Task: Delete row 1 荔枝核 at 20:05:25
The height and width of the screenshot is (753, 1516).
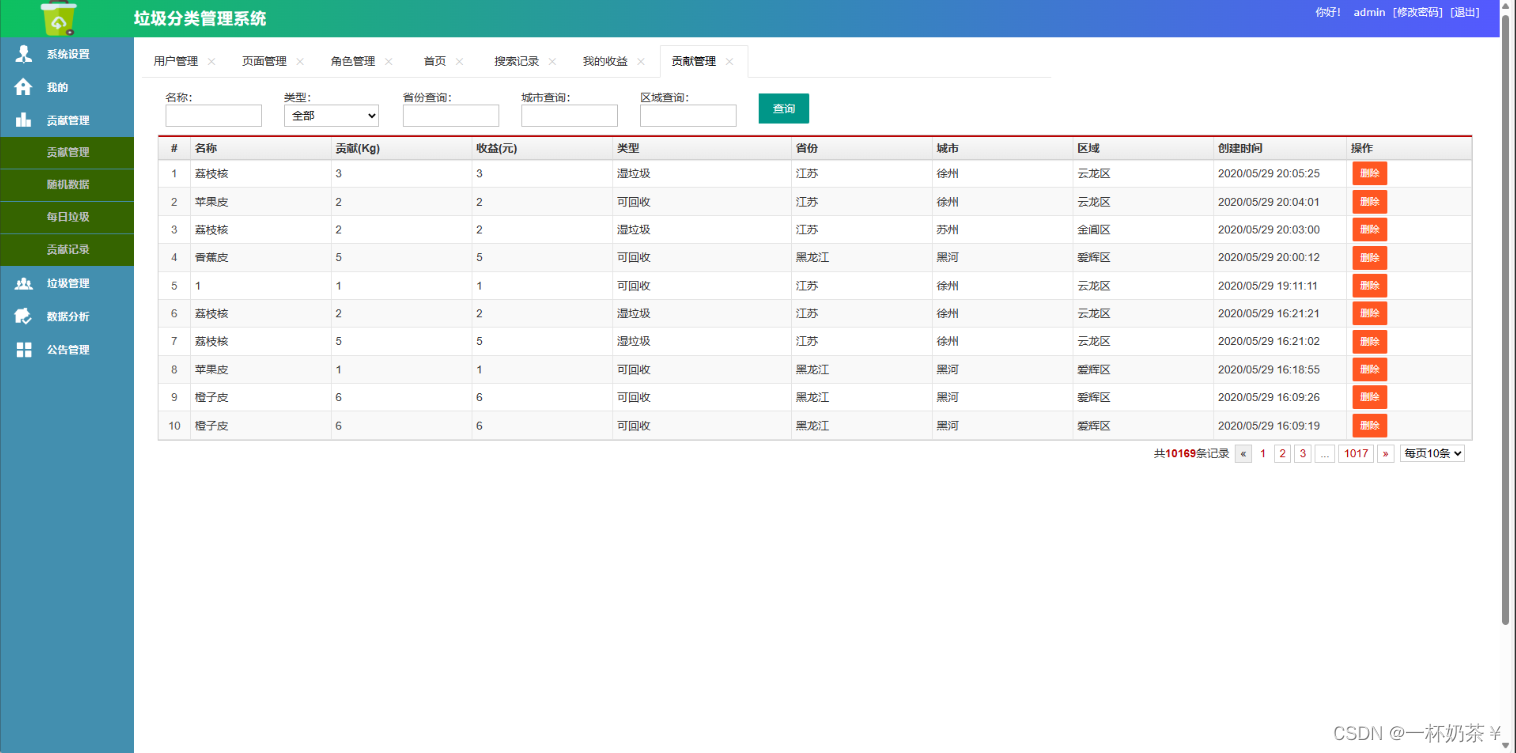Action: (x=1370, y=173)
